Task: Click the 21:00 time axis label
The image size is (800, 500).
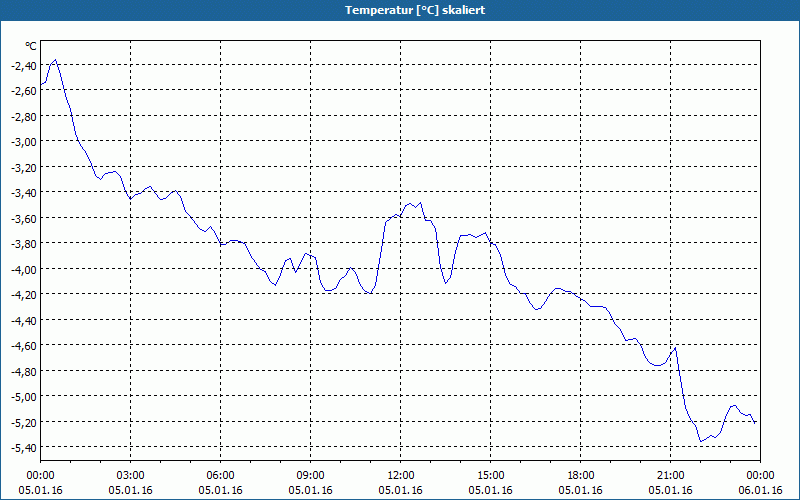Action: click(670, 476)
